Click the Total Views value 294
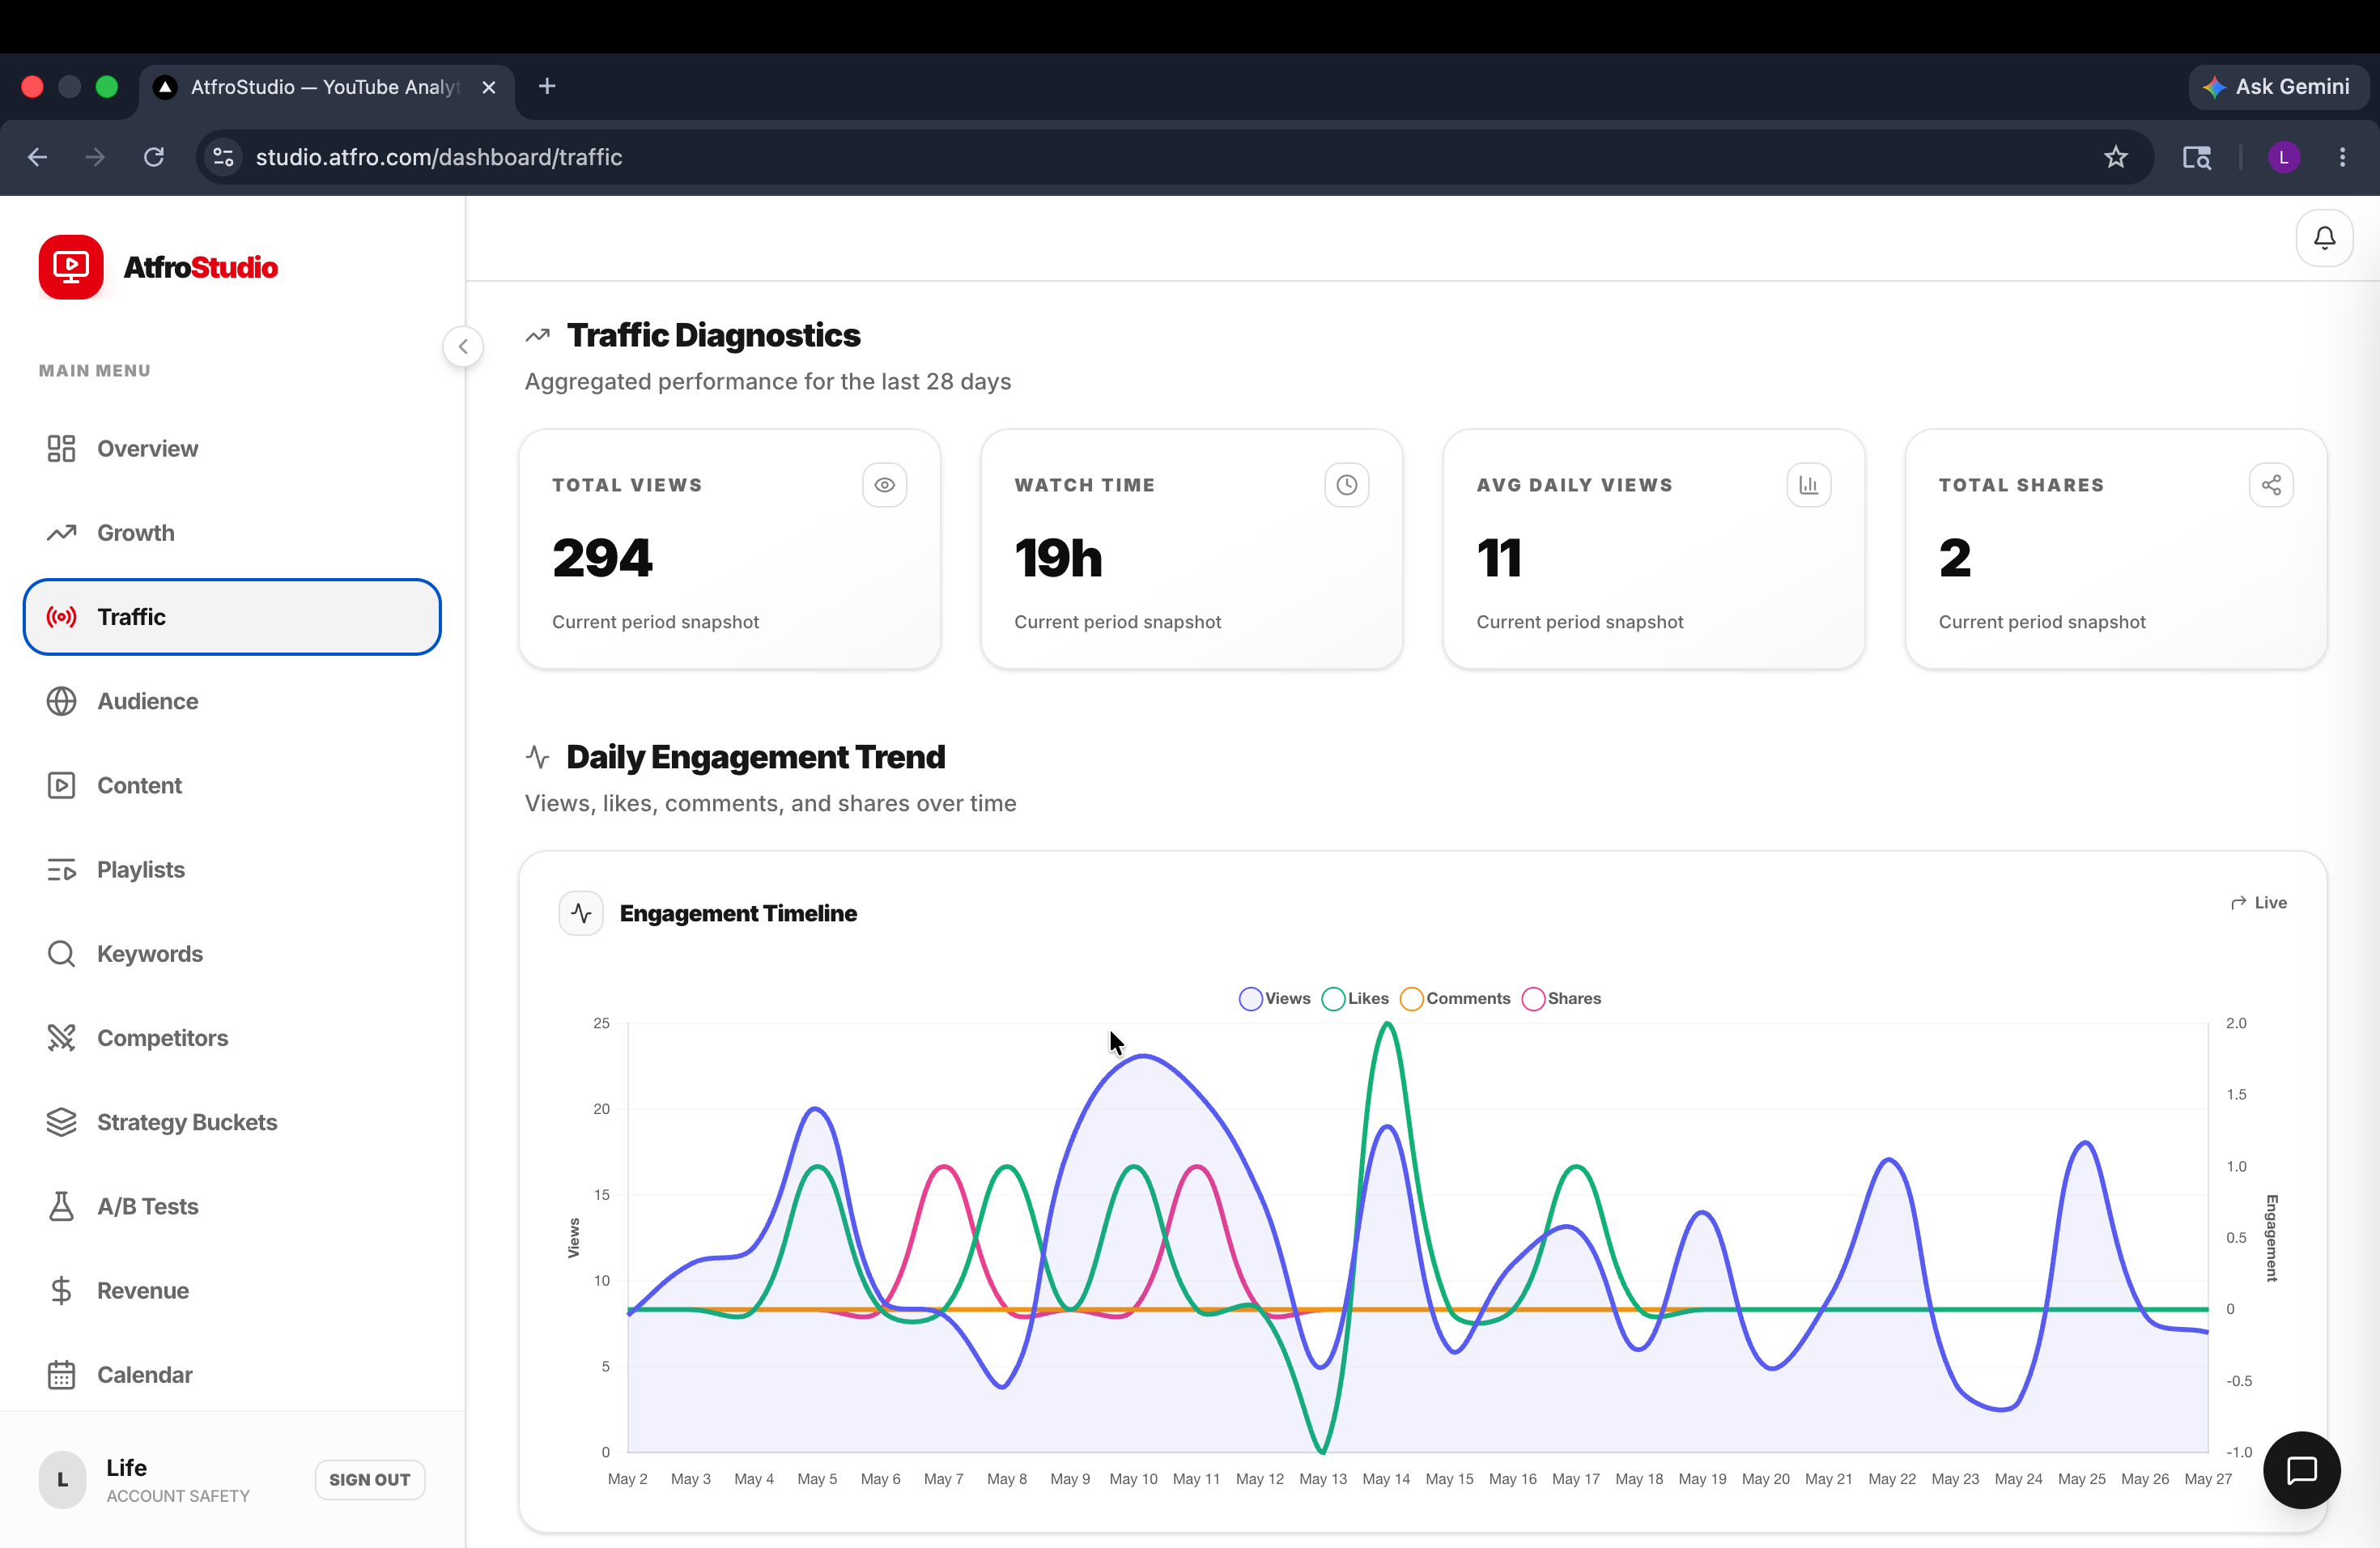 coord(603,558)
